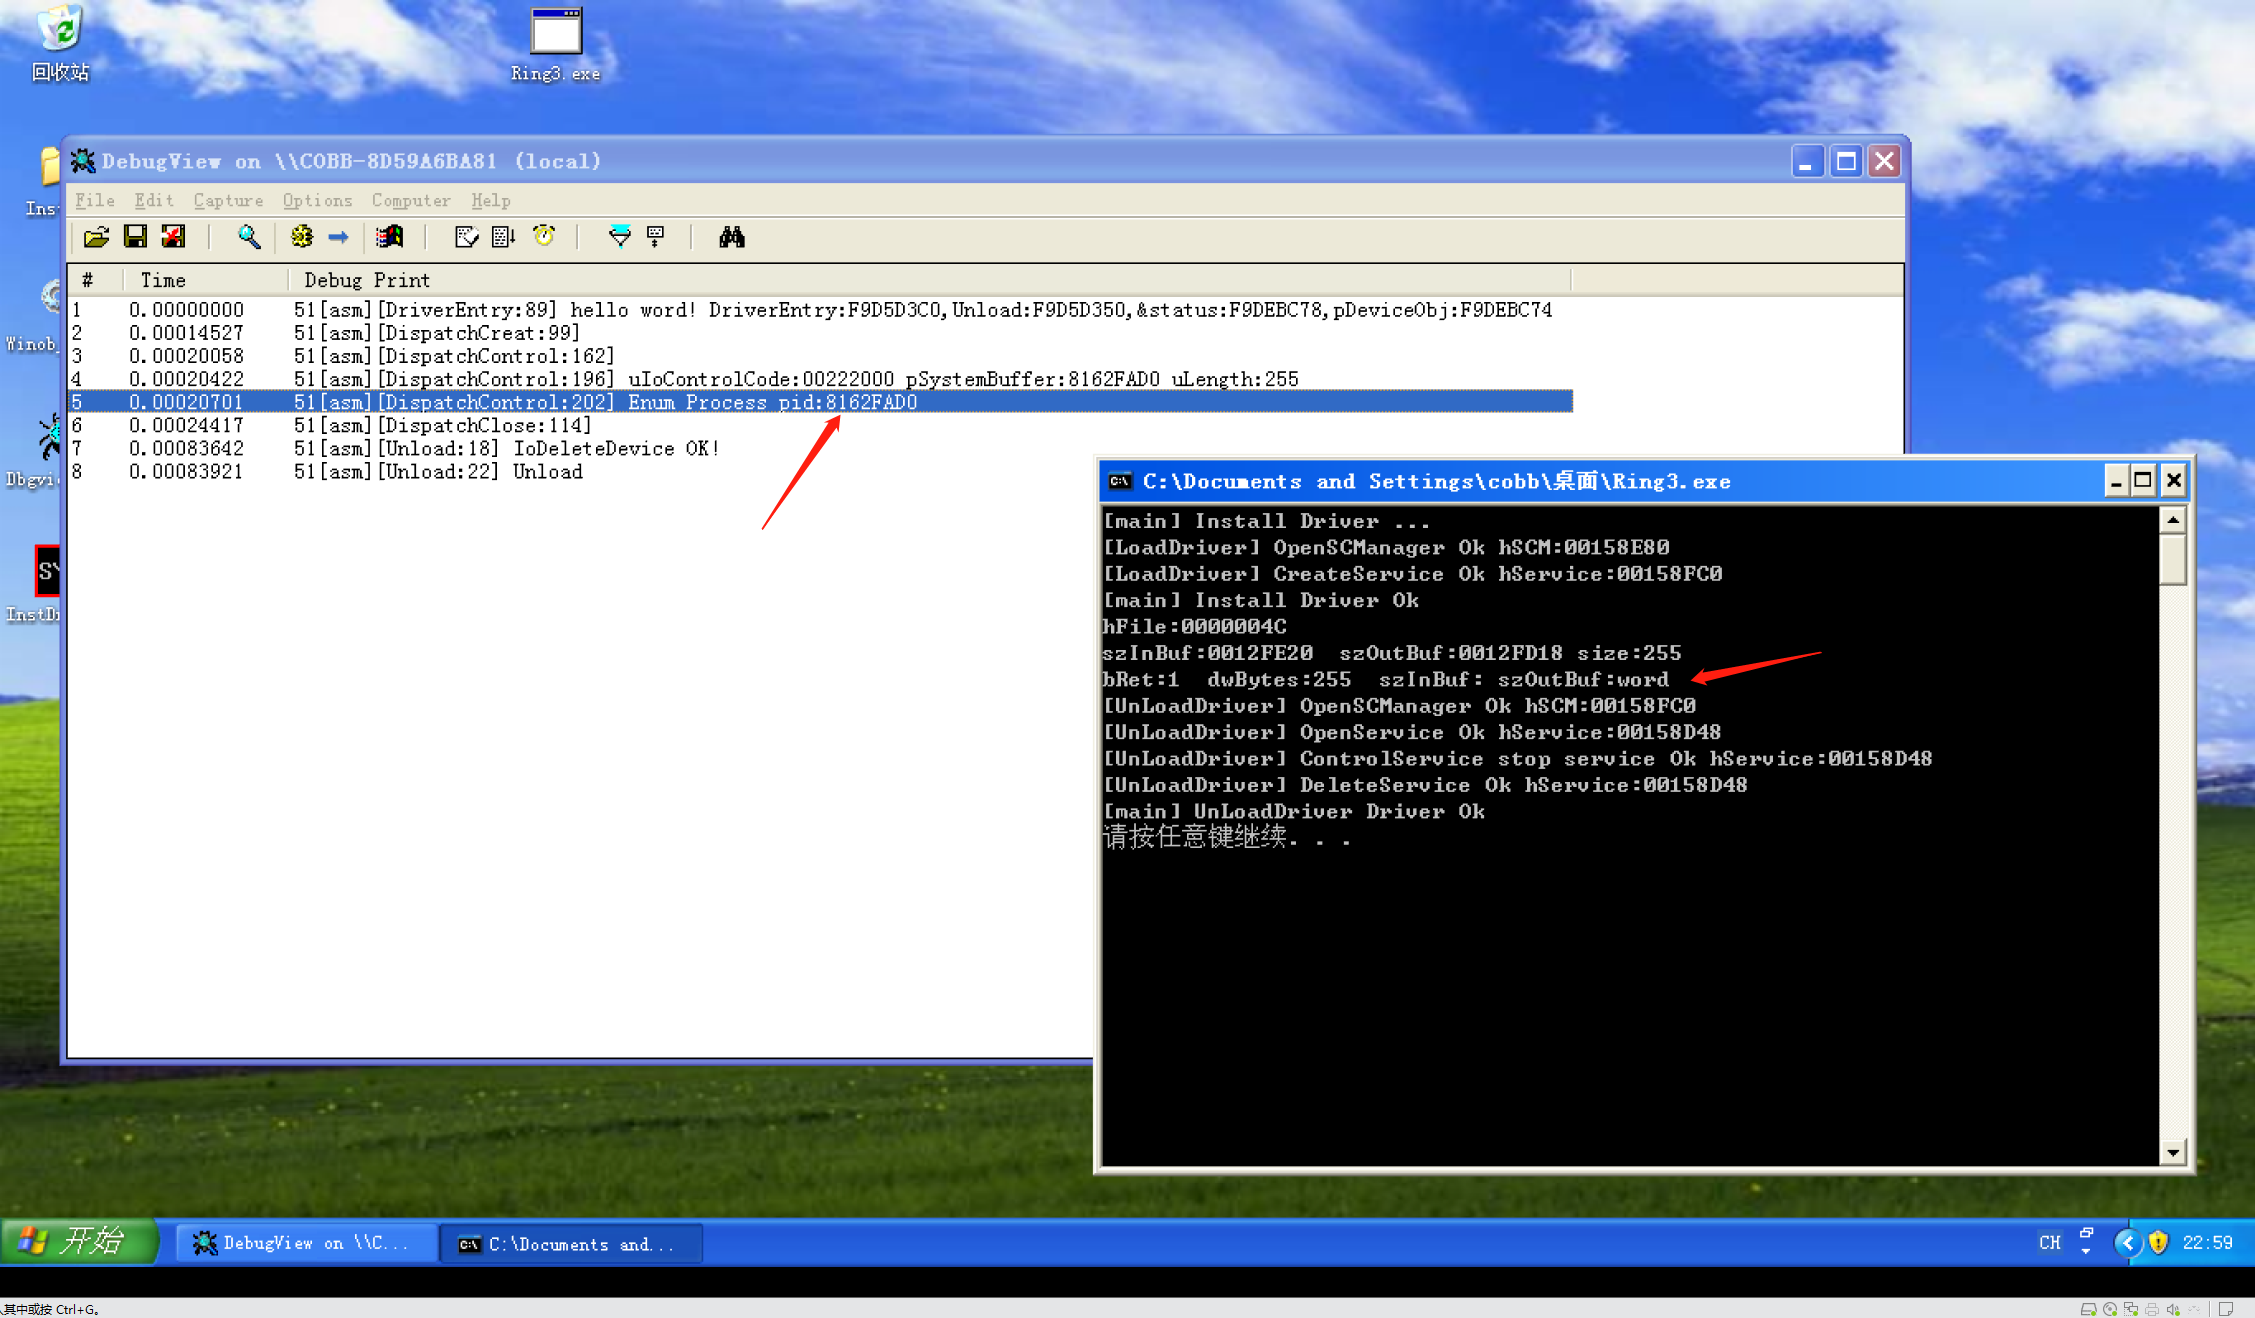The image size is (2255, 1318).
Task: Click the Save log floppy disk icon
Action: coord(135,237)
